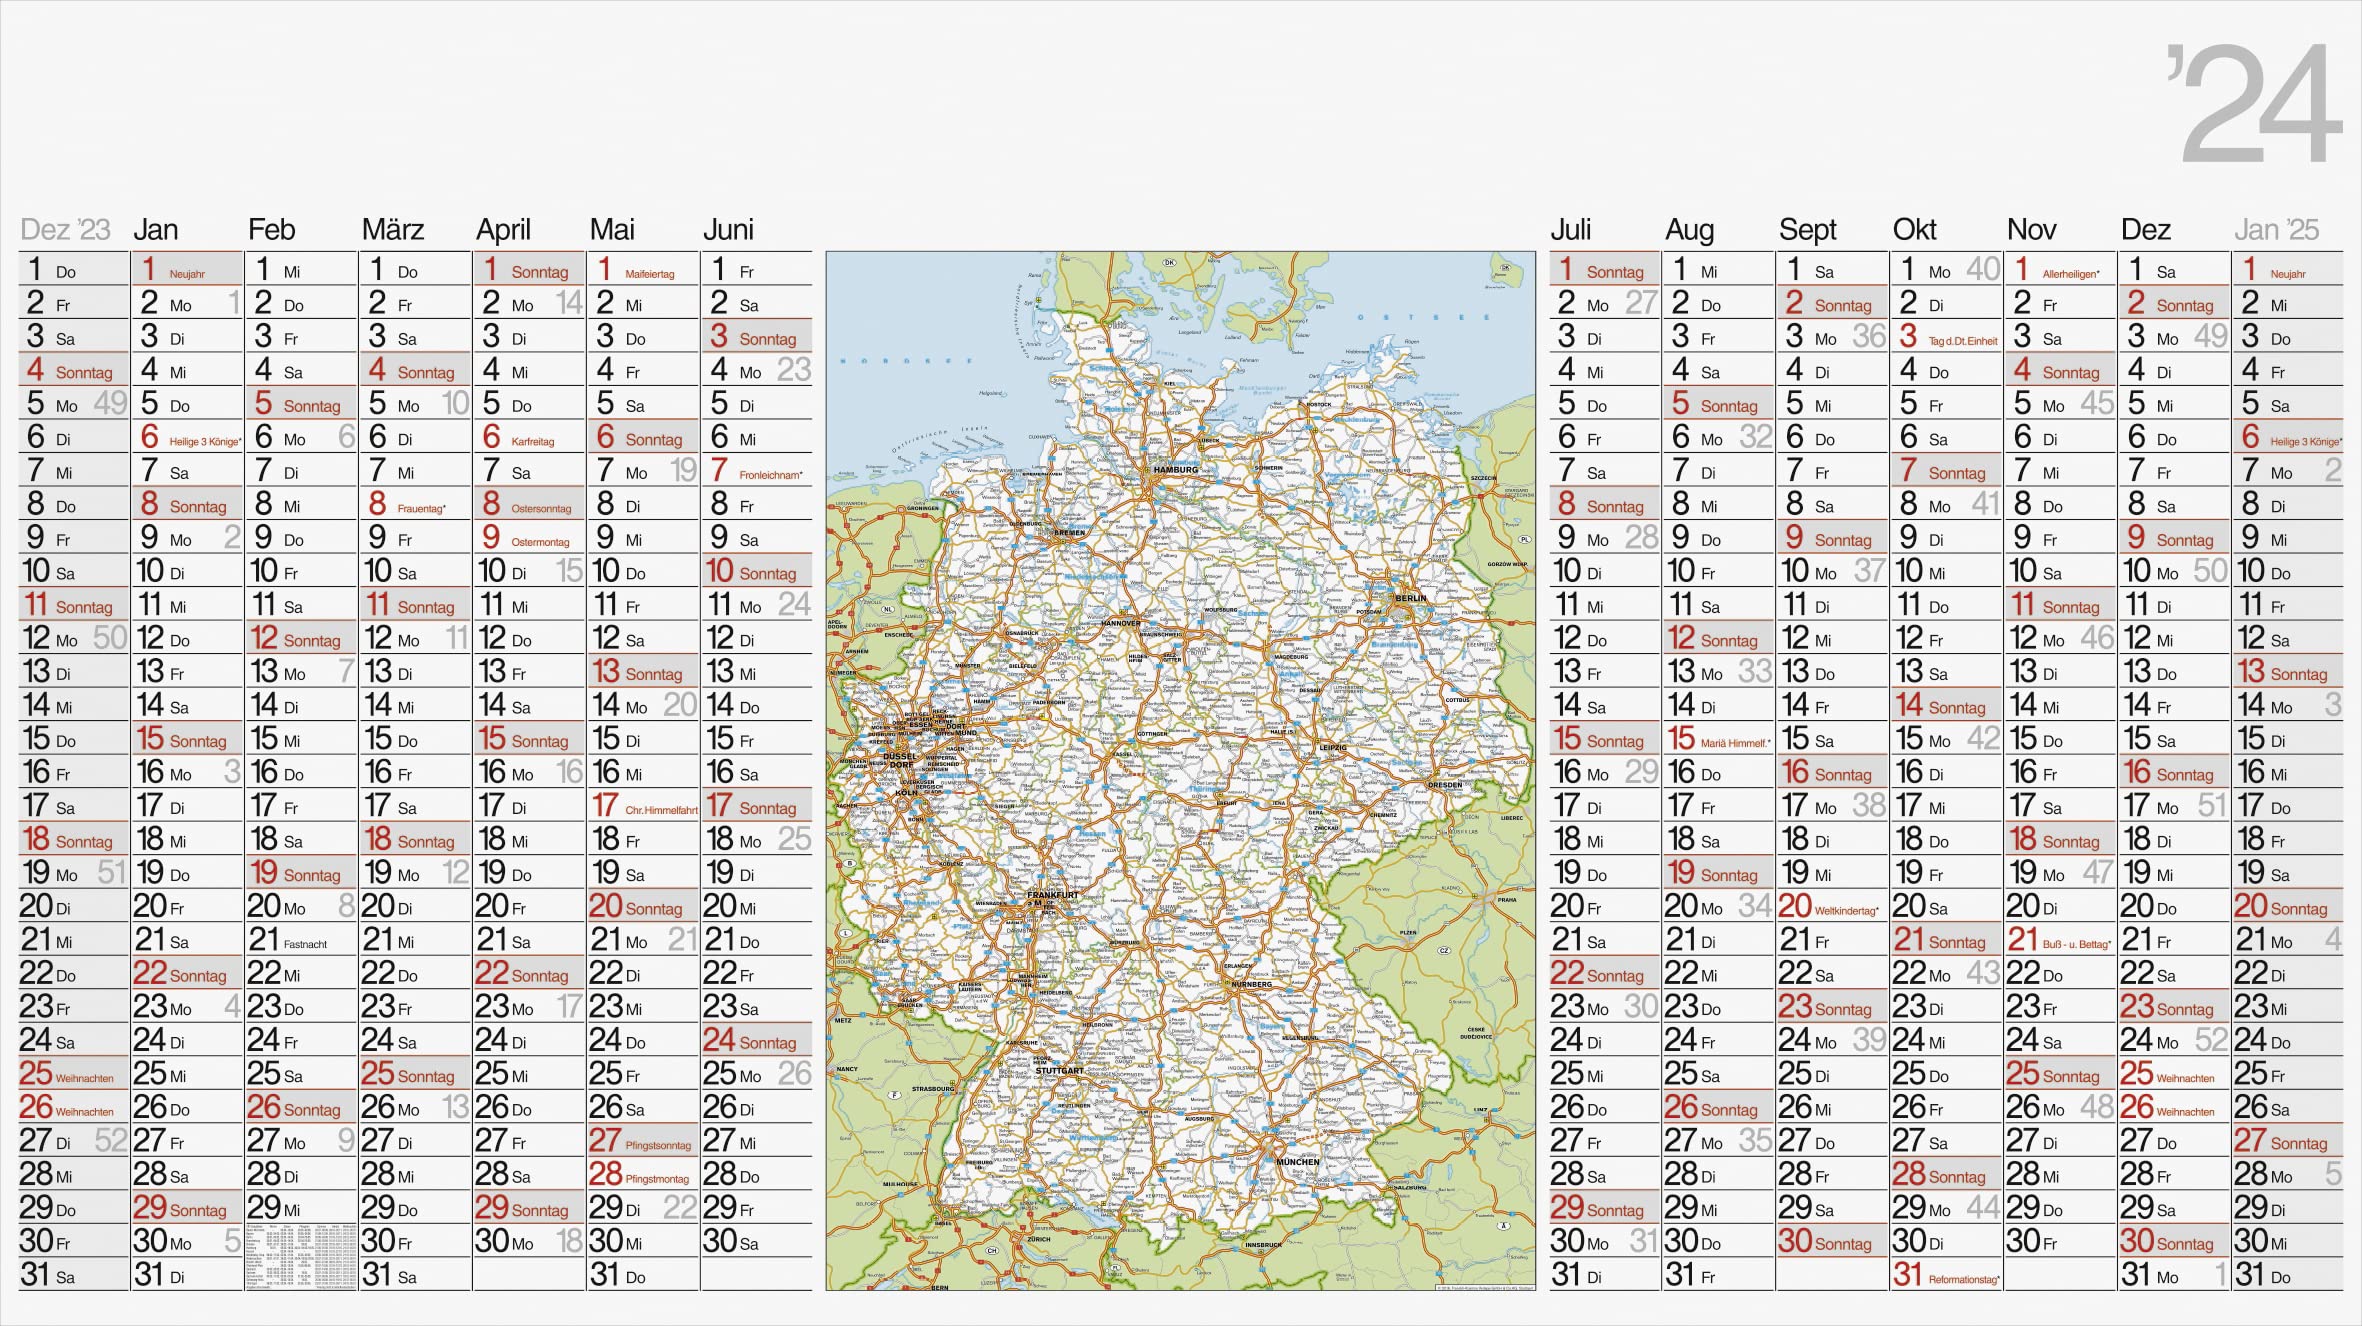The height and width of the screenshot is (1326, 2362).
Task: Select the "Nov" month header
Action: [x=2031, y=230]
